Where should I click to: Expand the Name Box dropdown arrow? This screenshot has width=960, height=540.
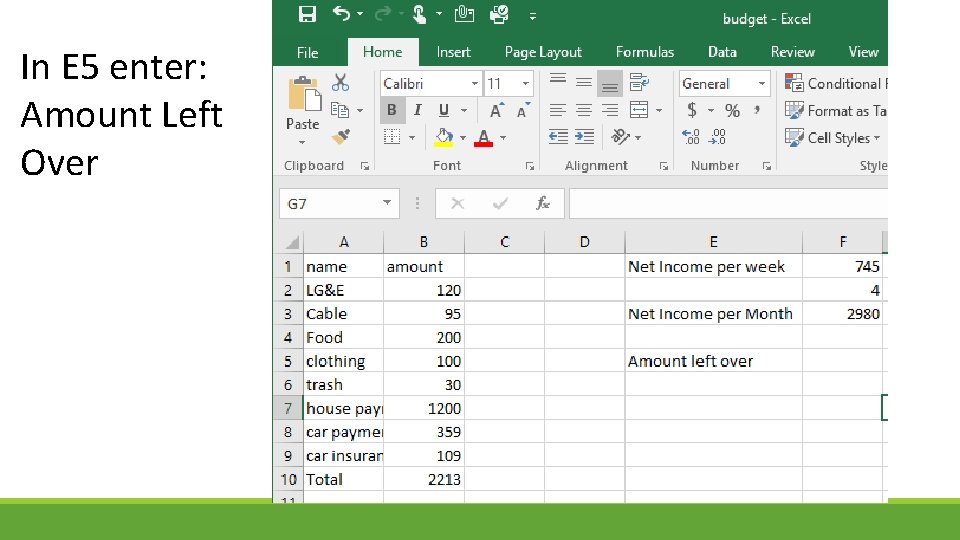[387, 203]
